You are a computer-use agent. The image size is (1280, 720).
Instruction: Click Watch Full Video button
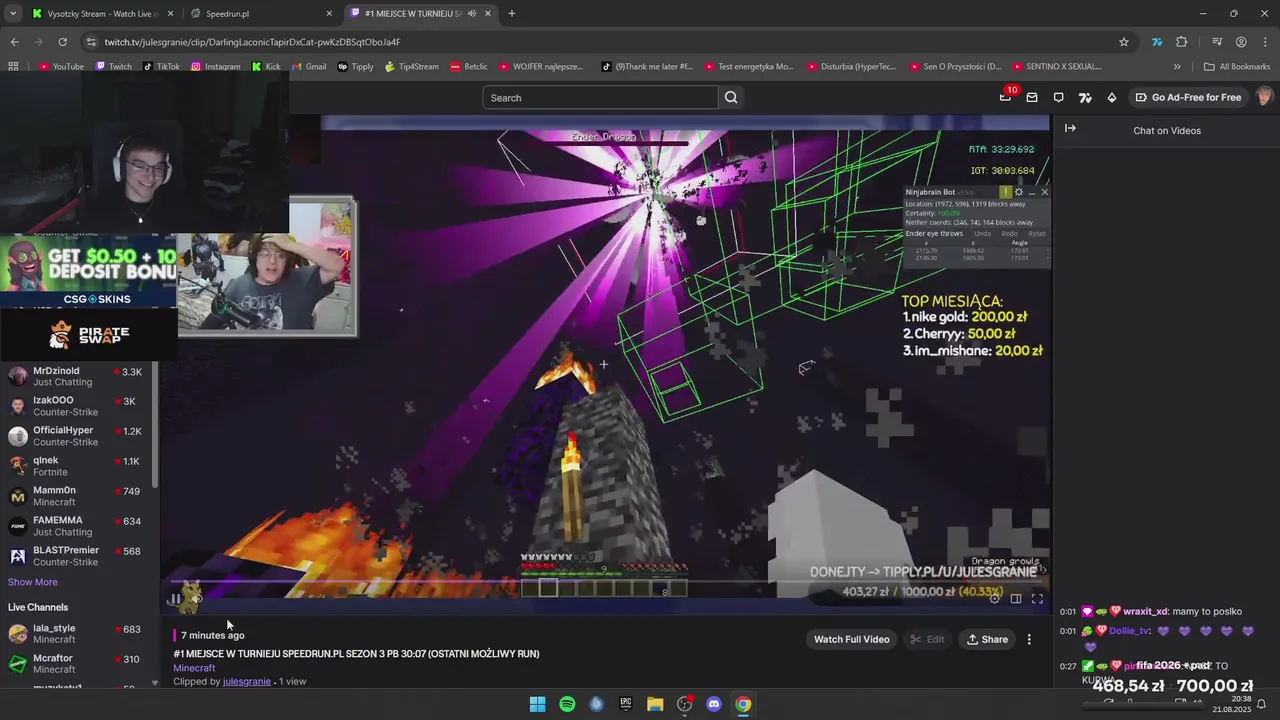click(851, 639)
